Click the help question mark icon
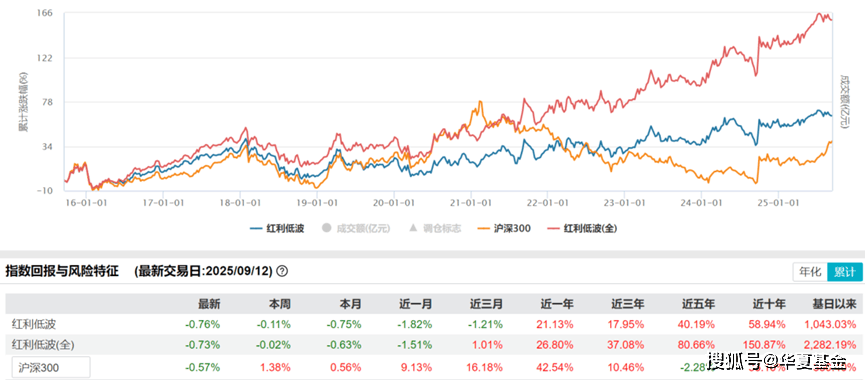This screenshot has height=380, width=865. click(282, 271)
